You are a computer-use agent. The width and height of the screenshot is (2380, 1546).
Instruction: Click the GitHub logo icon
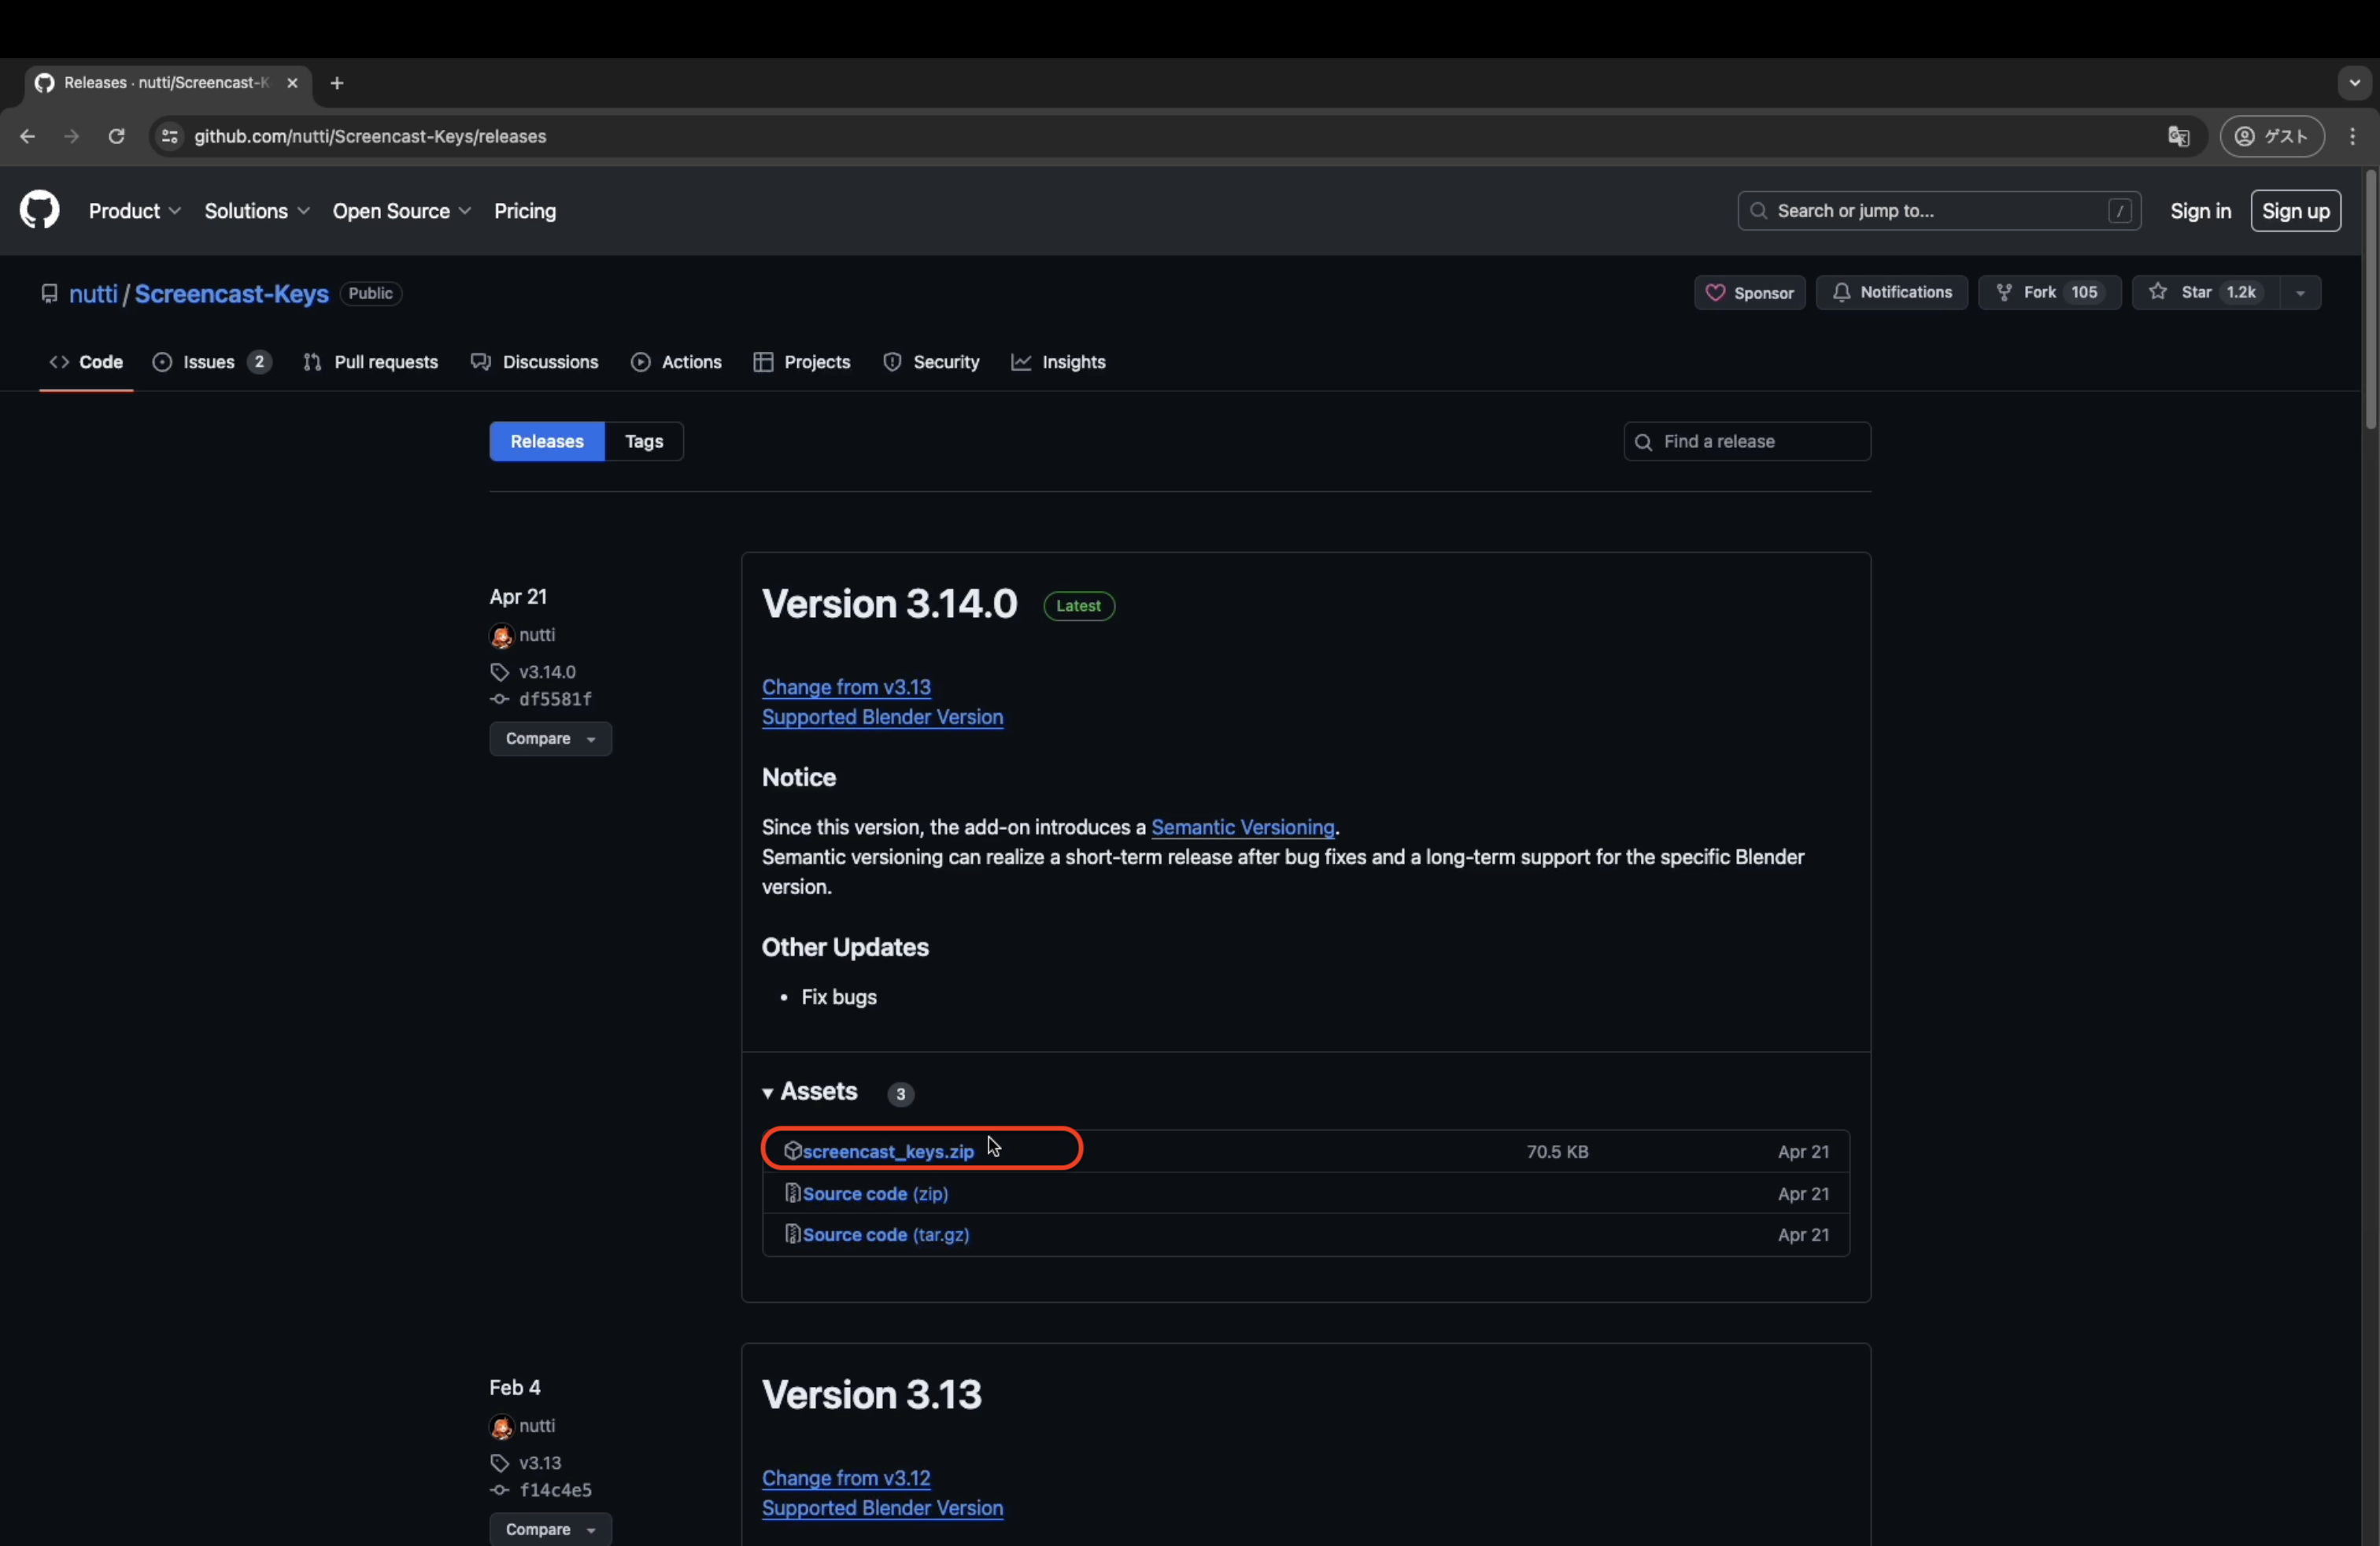(40, 211)
